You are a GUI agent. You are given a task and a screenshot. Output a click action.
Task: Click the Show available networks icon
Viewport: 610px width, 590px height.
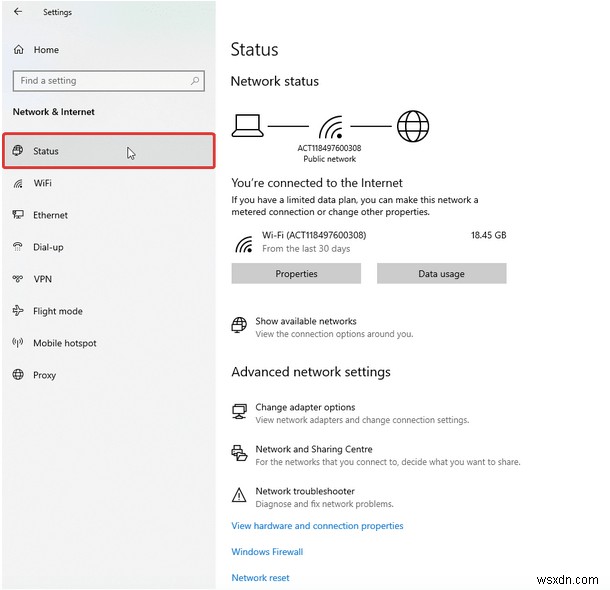tap(239, 325)
